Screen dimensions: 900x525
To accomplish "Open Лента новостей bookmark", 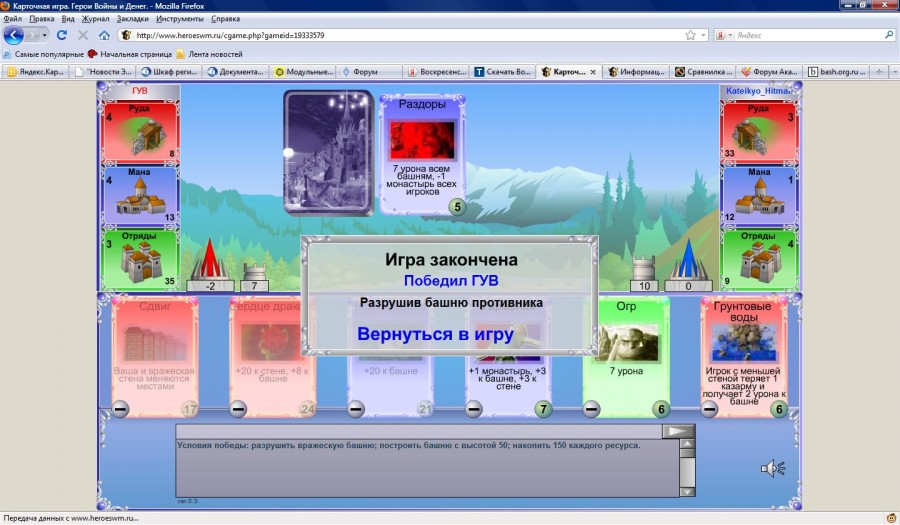I will [x=209, y=54].
